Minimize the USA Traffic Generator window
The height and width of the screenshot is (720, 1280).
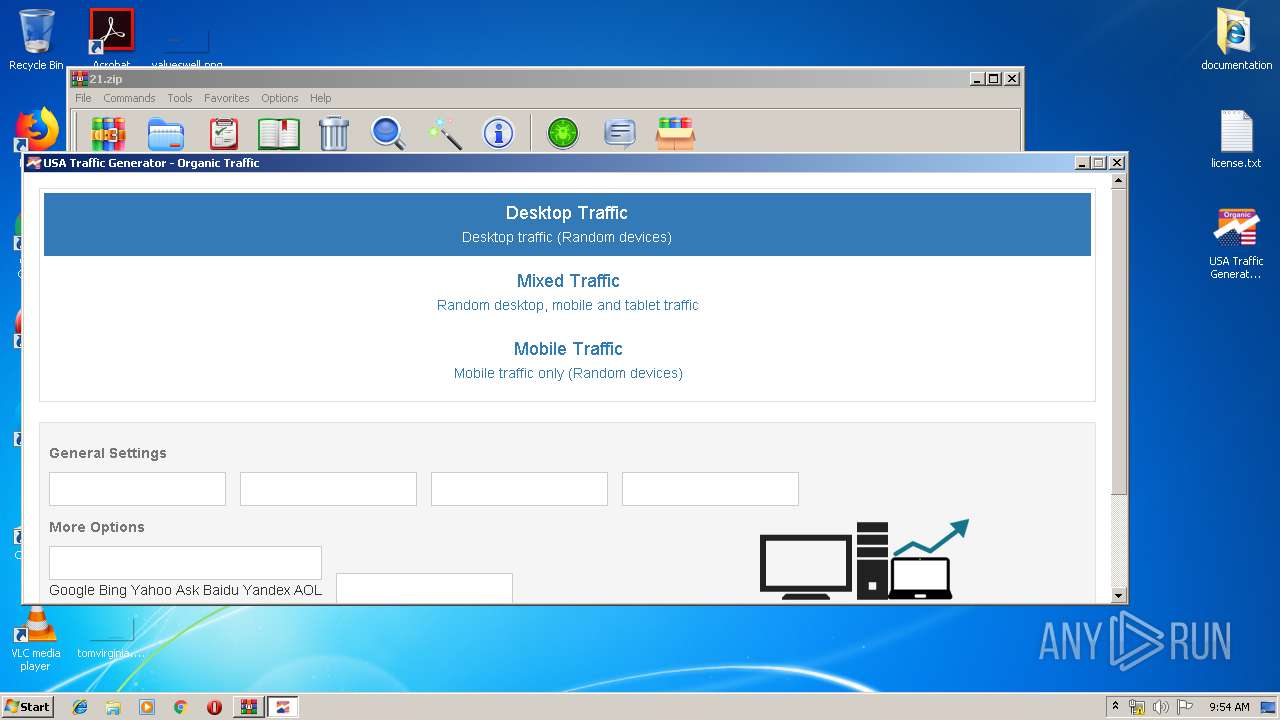(x=1082, y=163)
